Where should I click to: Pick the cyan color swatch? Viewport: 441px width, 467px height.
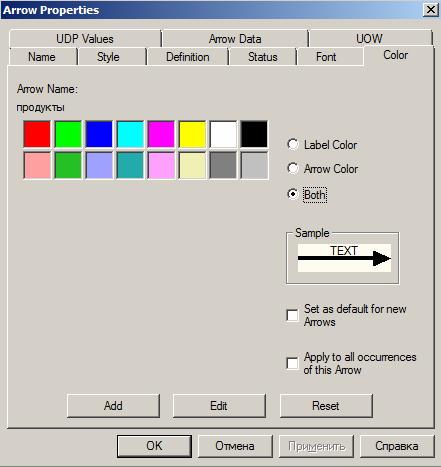coord(130,134)
